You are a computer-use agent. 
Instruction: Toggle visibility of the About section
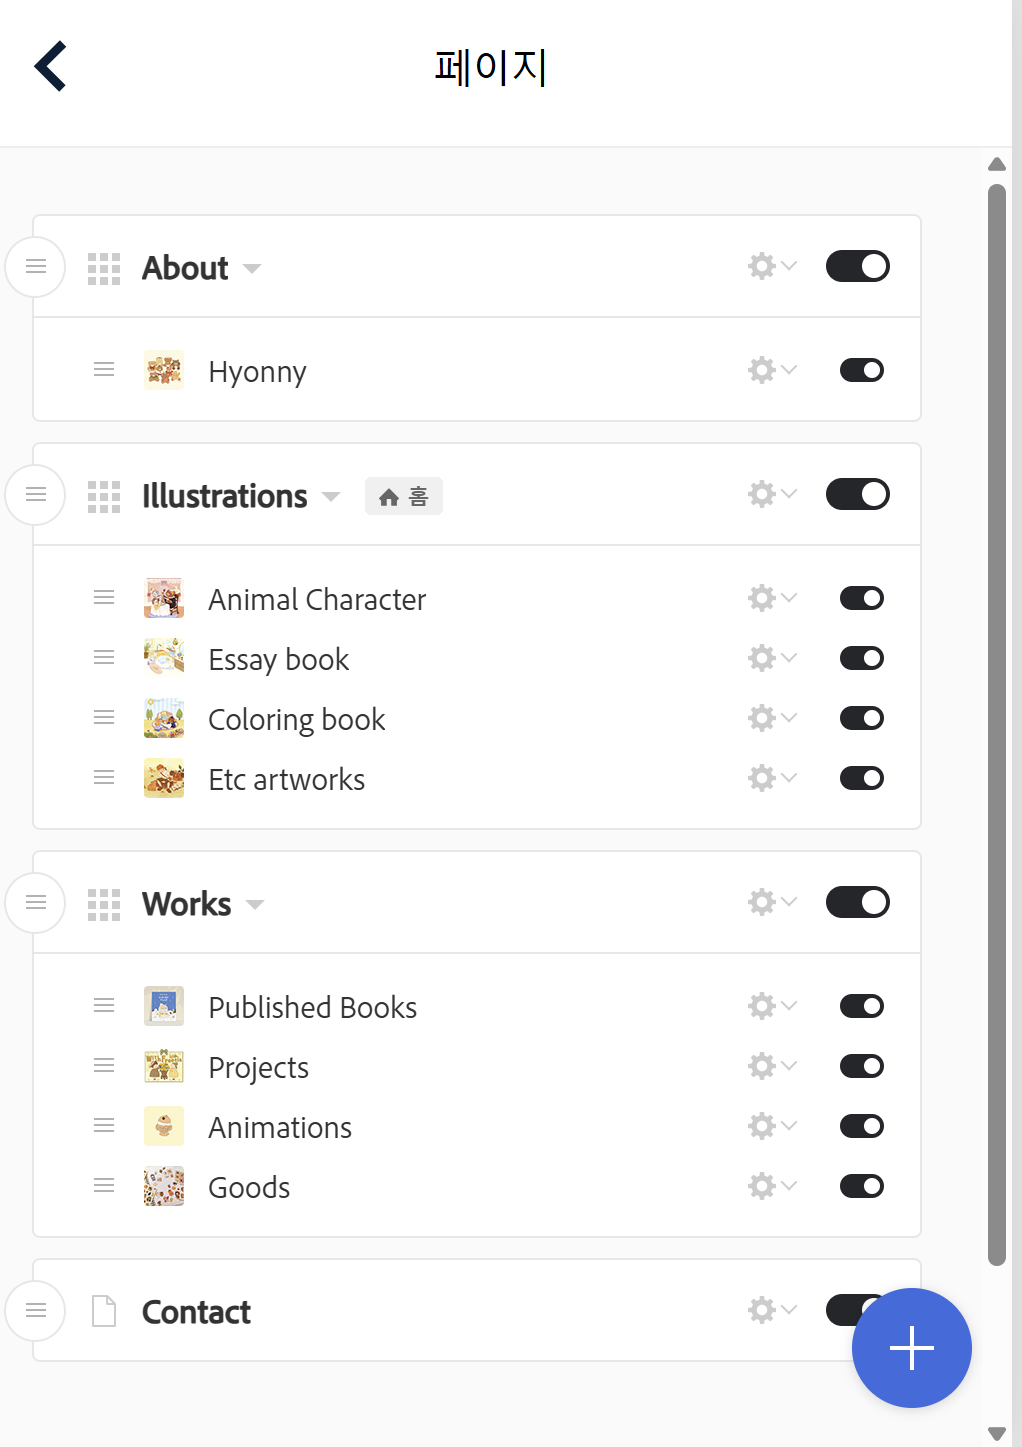coord(857,266)
